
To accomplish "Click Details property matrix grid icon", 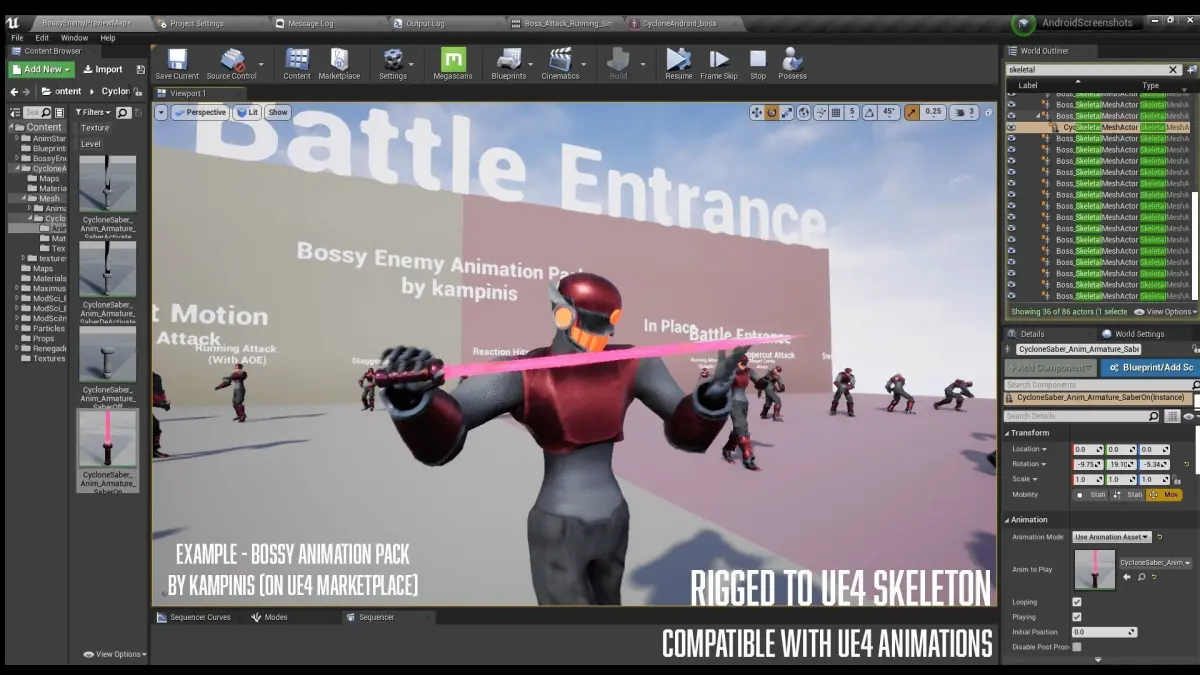I will 1172,416.
